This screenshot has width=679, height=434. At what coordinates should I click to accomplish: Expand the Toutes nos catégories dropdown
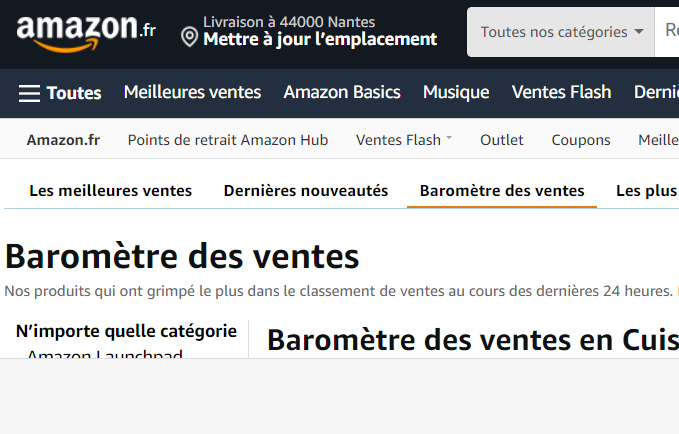[x=561, y=32]
